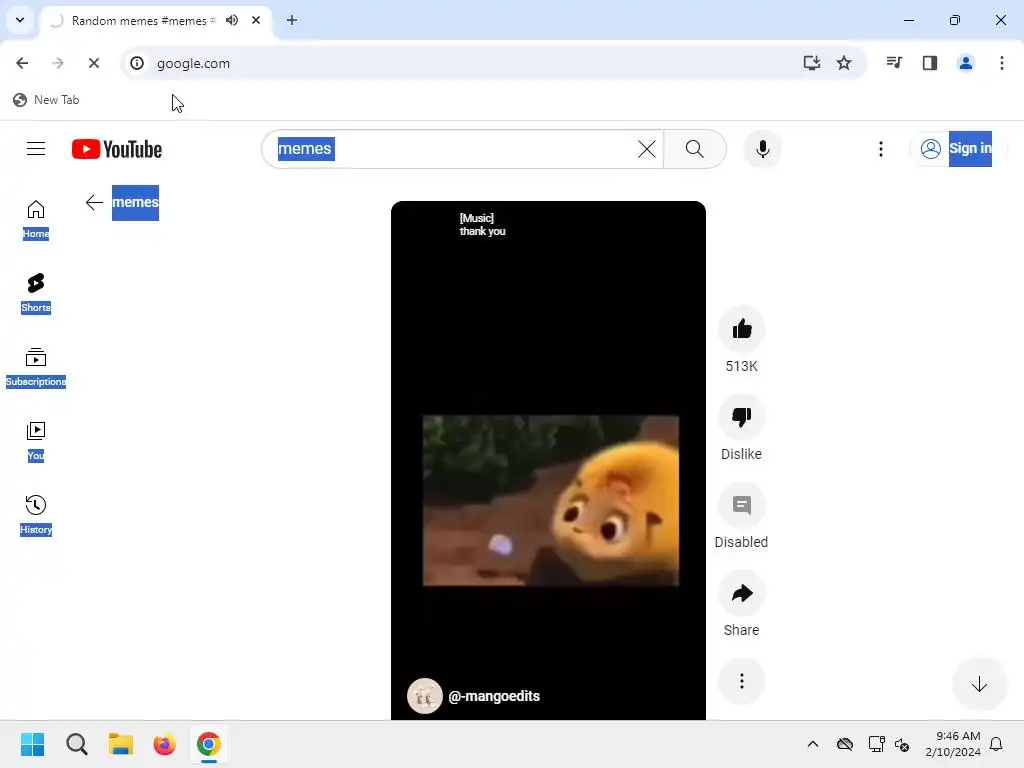This screenshot has width=1024, height=768.
Task: Pause the playing Short video
Action: (548, 460)
